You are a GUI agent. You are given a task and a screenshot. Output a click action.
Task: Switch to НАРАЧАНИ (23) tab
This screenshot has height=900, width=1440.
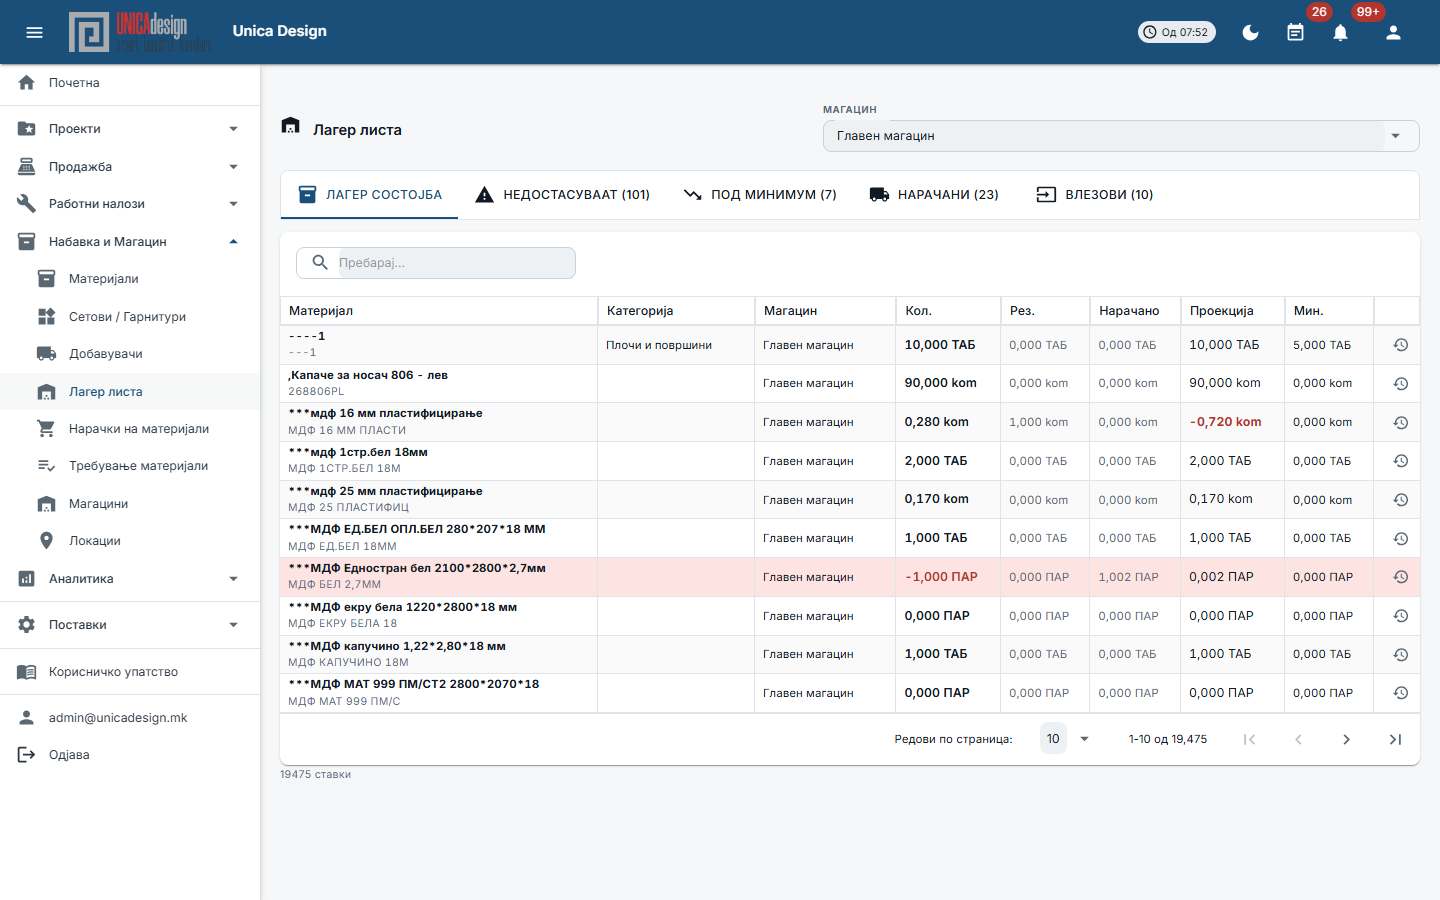(x=934, y=195)
